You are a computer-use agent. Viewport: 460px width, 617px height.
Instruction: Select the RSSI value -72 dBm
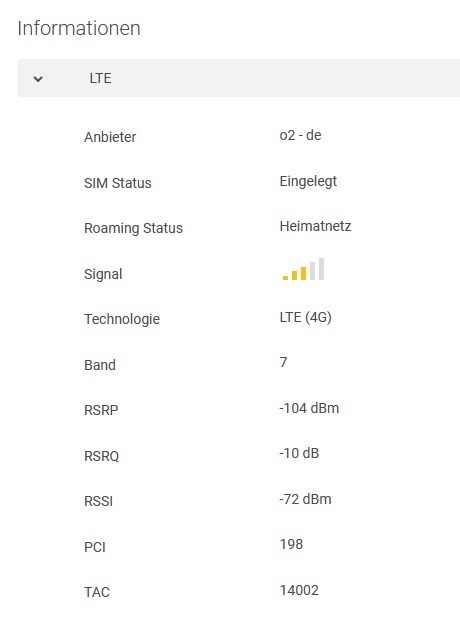(x=305, y=499)
